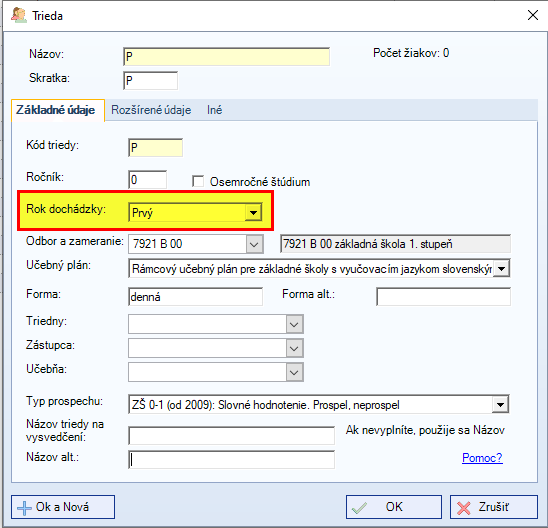
Task: Open the Pomoc? help link
Action: tap(482, 458)
